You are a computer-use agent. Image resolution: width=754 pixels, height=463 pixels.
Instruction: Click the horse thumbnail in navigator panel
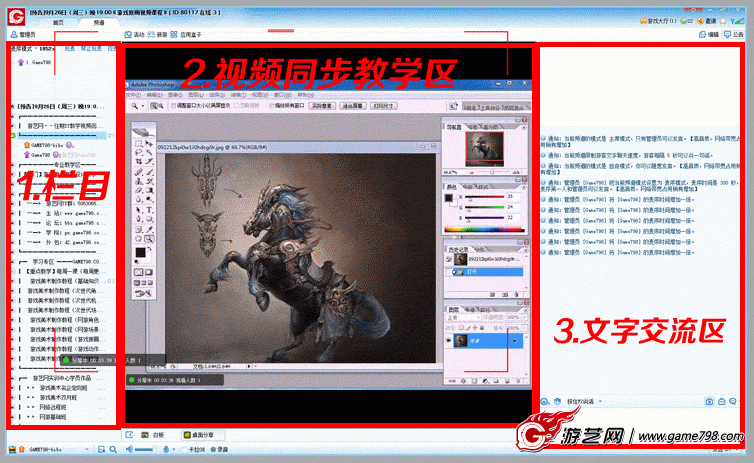(484, 149)
